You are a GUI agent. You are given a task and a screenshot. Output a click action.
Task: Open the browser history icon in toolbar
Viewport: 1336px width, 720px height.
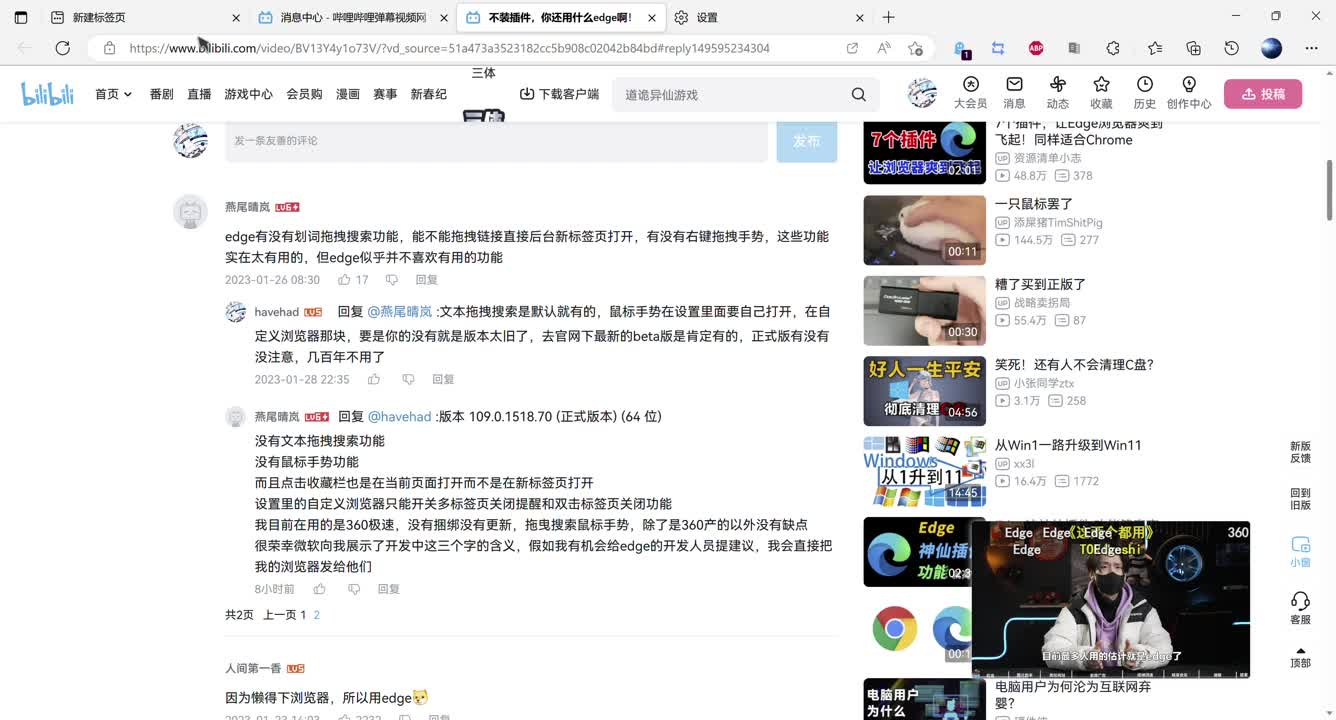click(1232, 48)
